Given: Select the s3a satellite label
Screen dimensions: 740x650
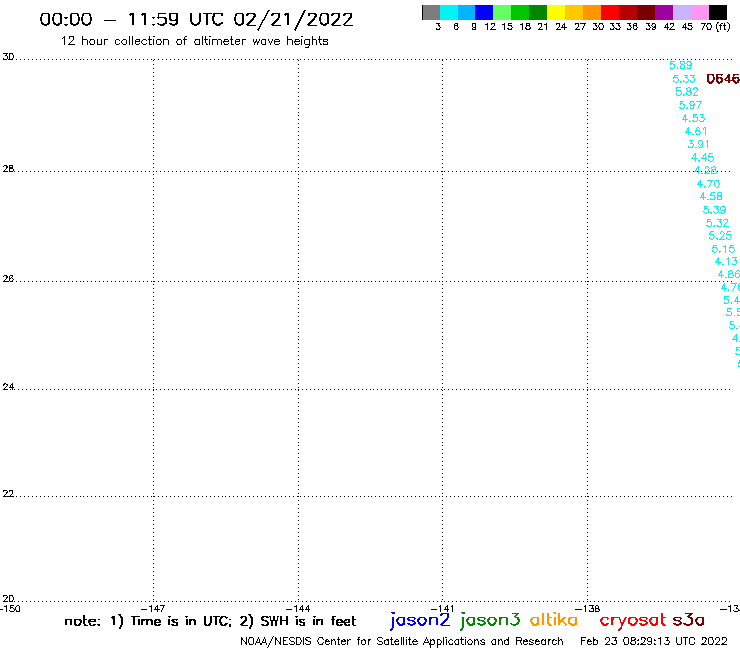Looking at the screenshot, I should (689, 620).
